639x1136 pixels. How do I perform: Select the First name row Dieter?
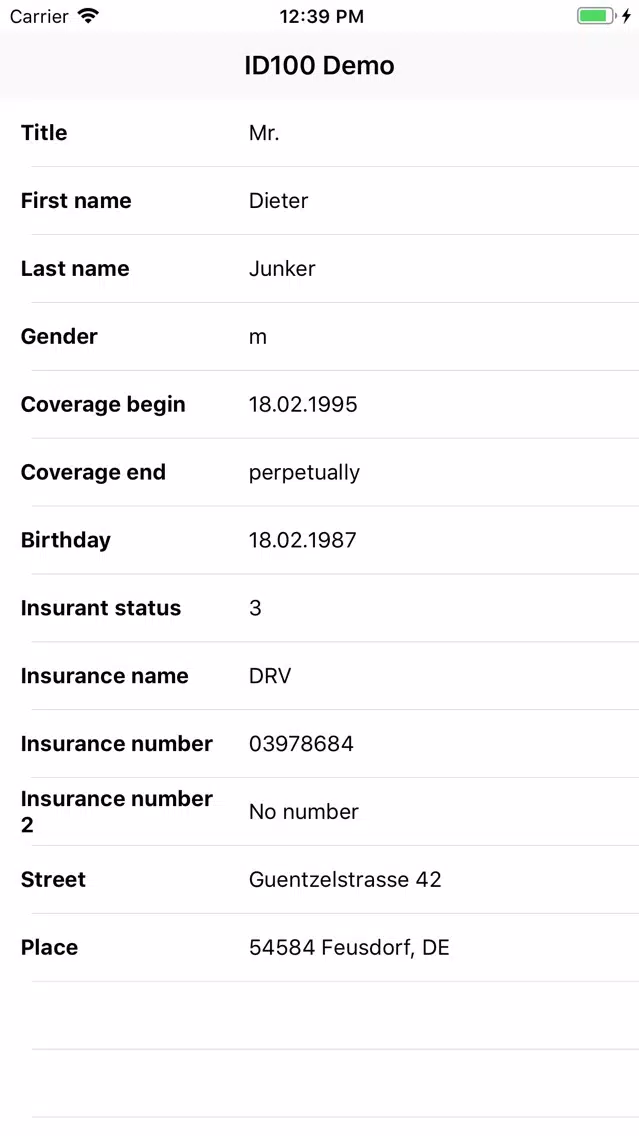[320, 201]
